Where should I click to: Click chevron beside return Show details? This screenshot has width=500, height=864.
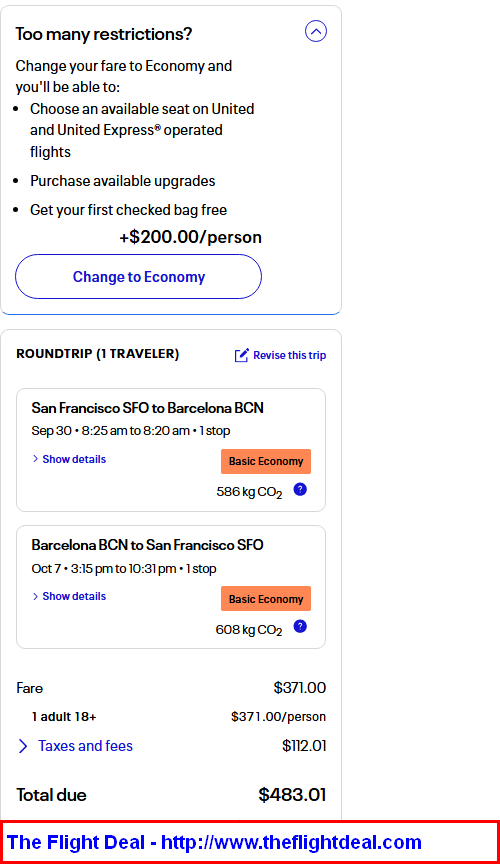(x=35, y=596)
